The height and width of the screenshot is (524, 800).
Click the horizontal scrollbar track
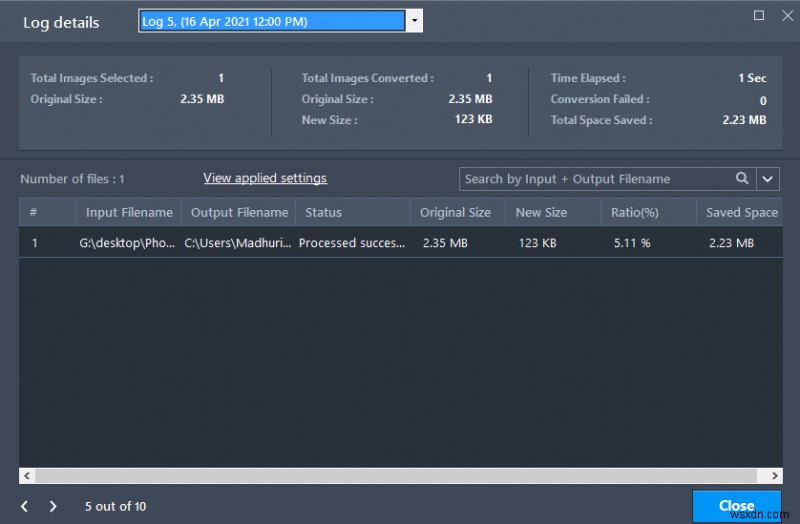tap(396, 476)
